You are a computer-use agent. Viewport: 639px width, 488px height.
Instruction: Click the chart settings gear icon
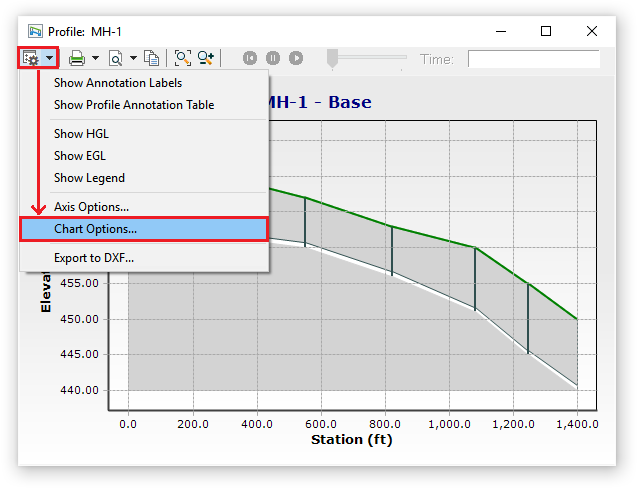click(x=30, y=59)
